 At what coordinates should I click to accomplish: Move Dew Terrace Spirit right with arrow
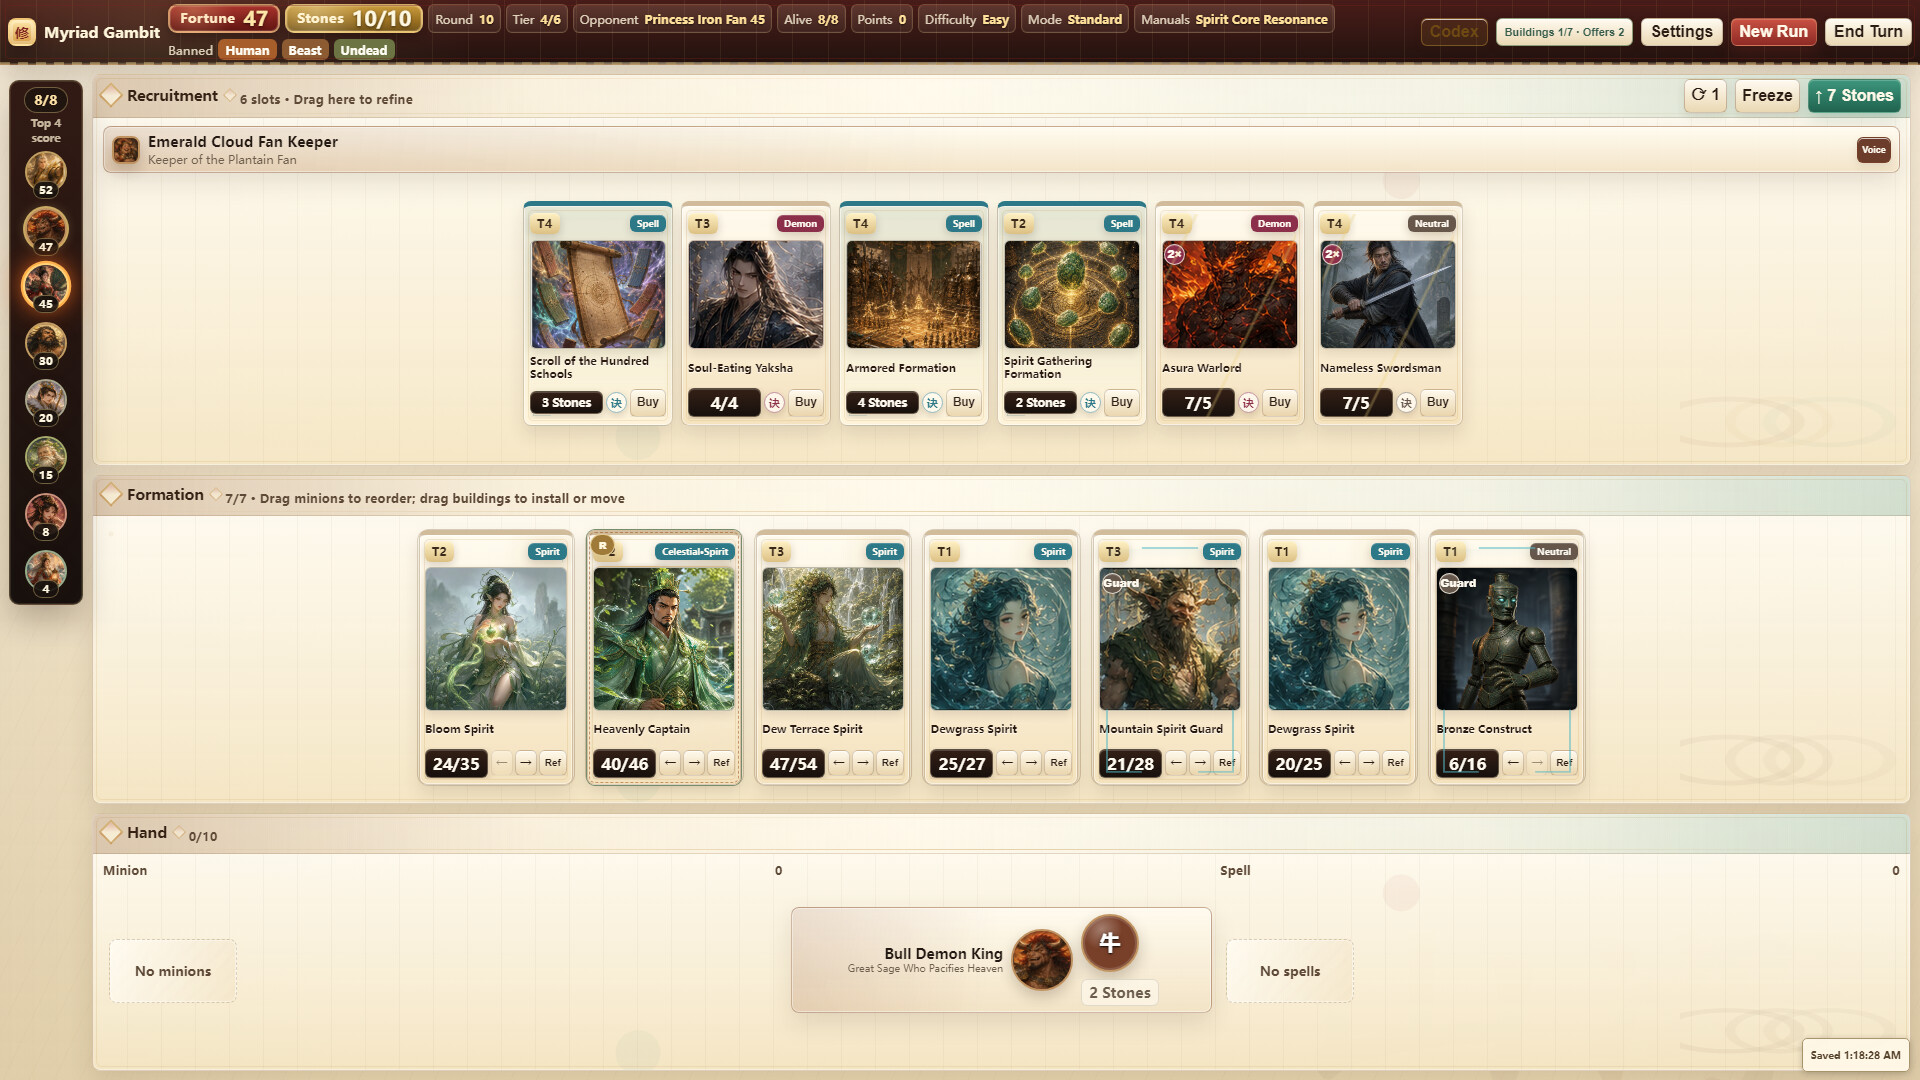click(863, 763)
